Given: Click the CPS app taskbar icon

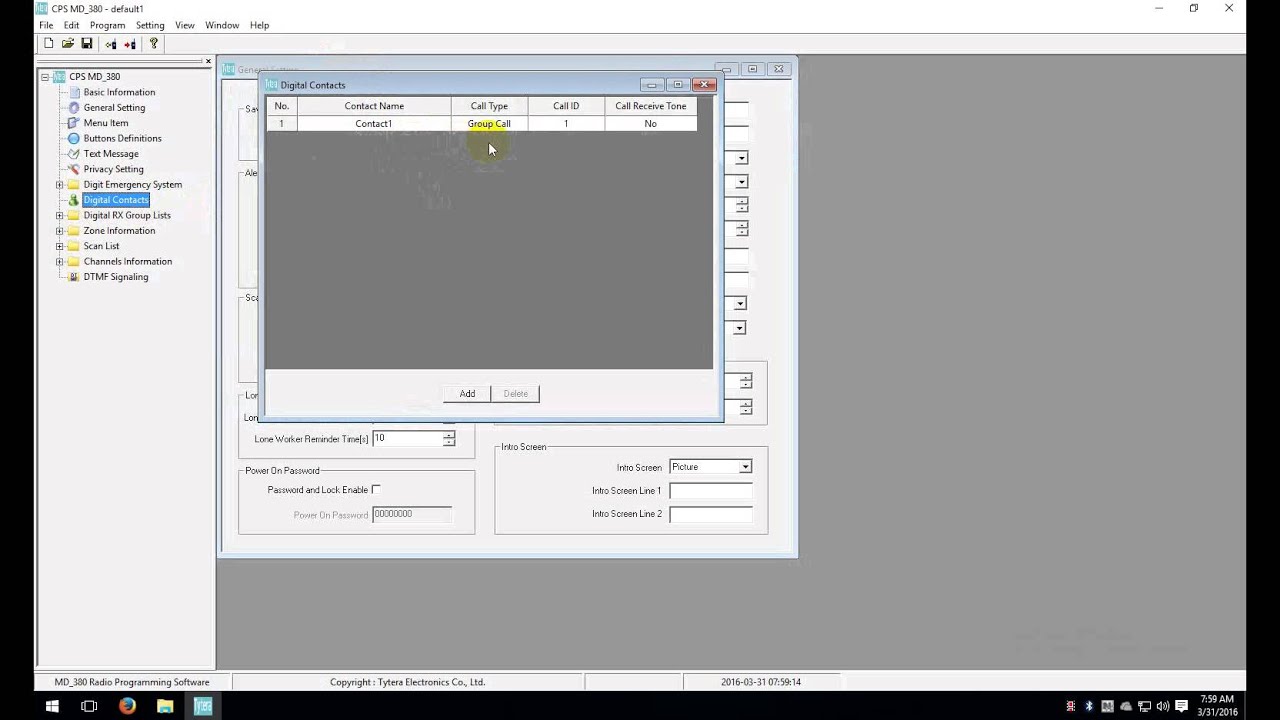Looking at the screenshot, I should coord(203,706).
